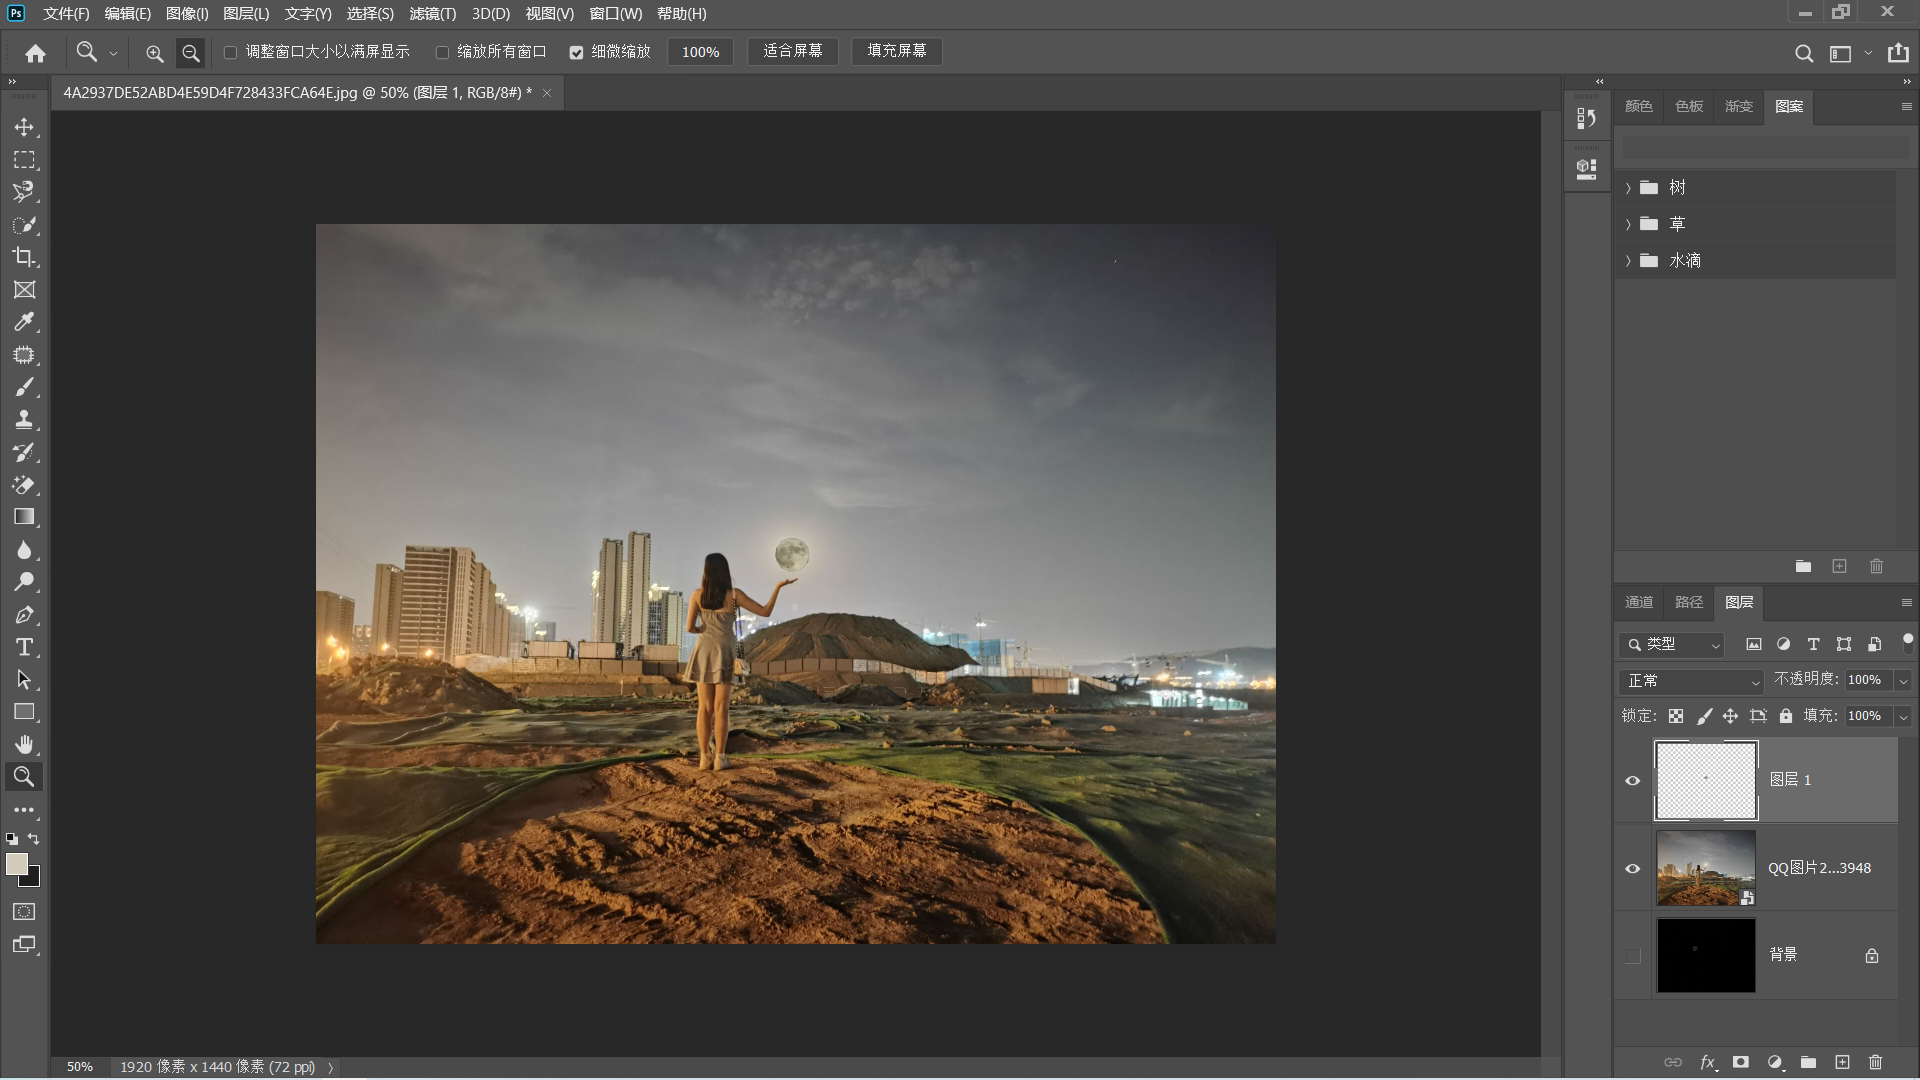Expand the 树 pattern folder

(x=1628, y=188)
